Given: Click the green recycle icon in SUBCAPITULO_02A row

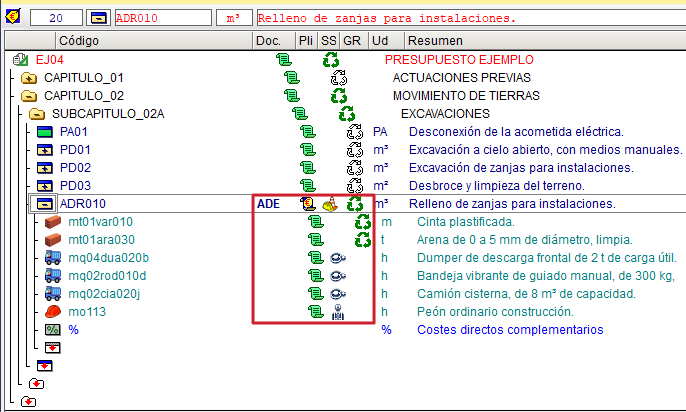Looking at the screenshot, I should pyautogui.click(x=347, y=114).
